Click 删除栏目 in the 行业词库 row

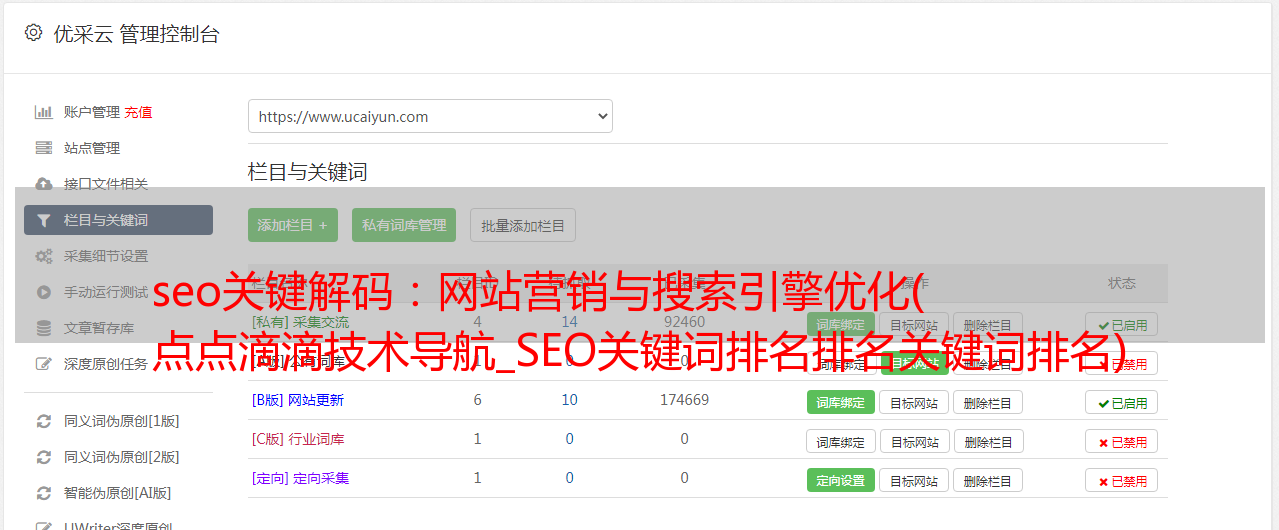click(988, 441)
